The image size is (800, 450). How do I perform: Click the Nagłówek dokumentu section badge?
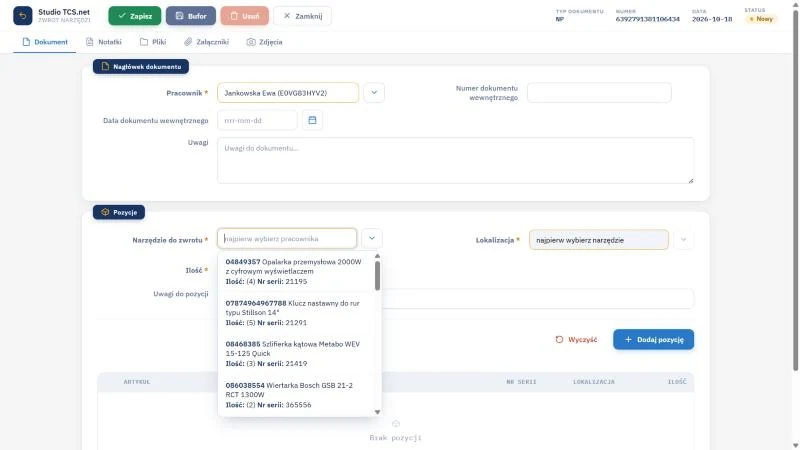tap(141, 66)
